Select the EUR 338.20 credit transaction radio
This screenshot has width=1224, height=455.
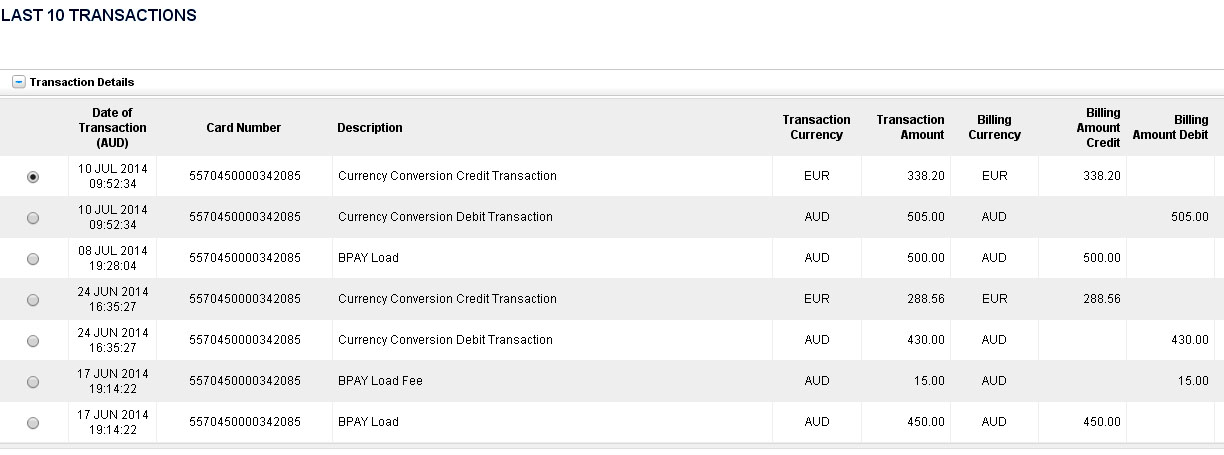[x=33, y=176]
